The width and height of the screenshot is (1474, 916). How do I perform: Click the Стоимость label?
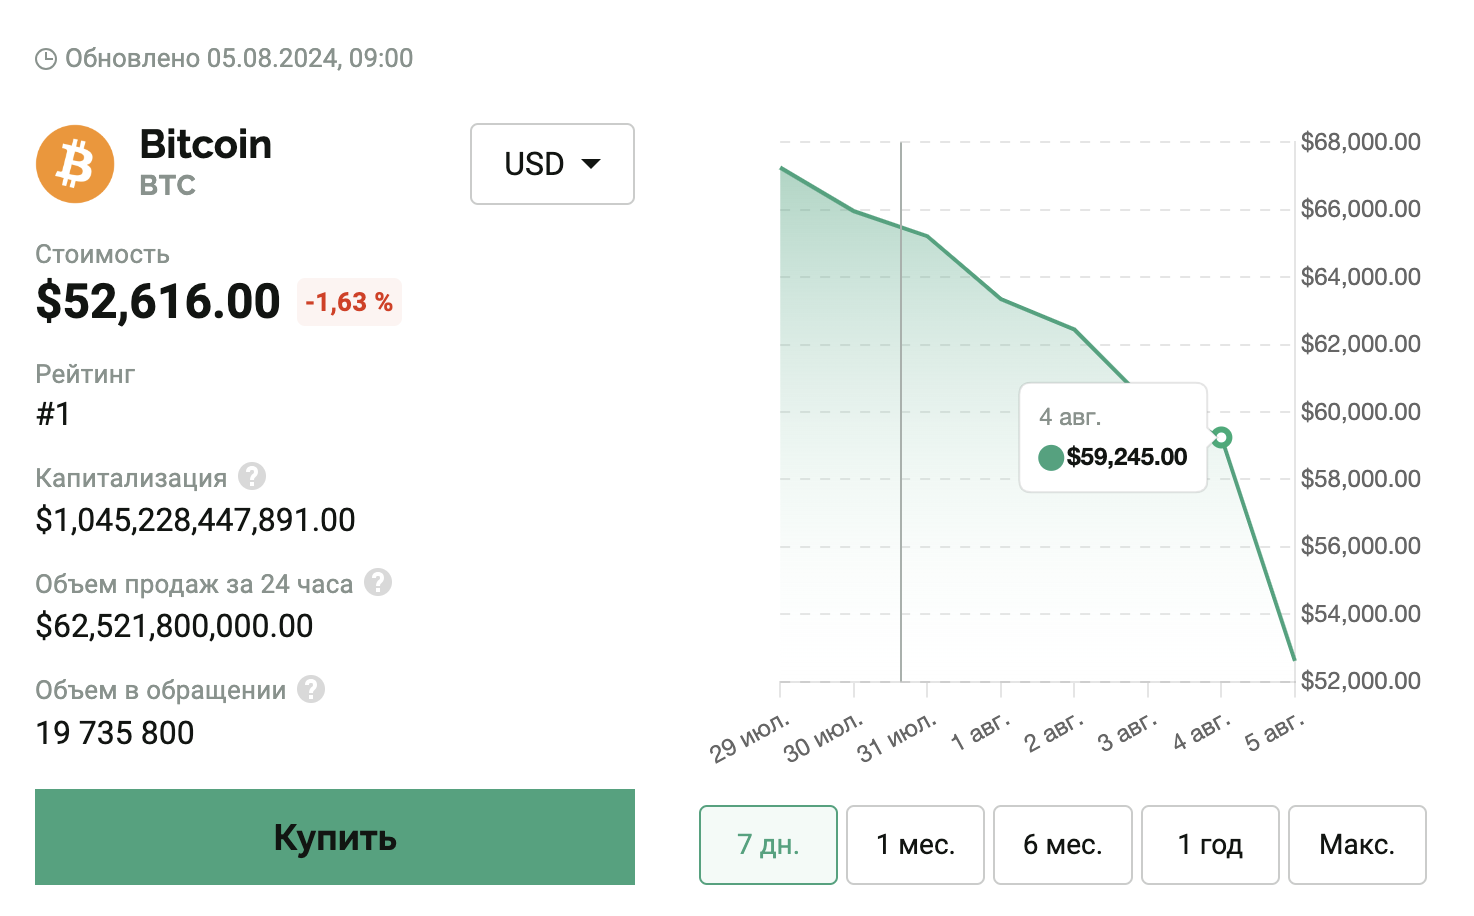tap(103, 255)
